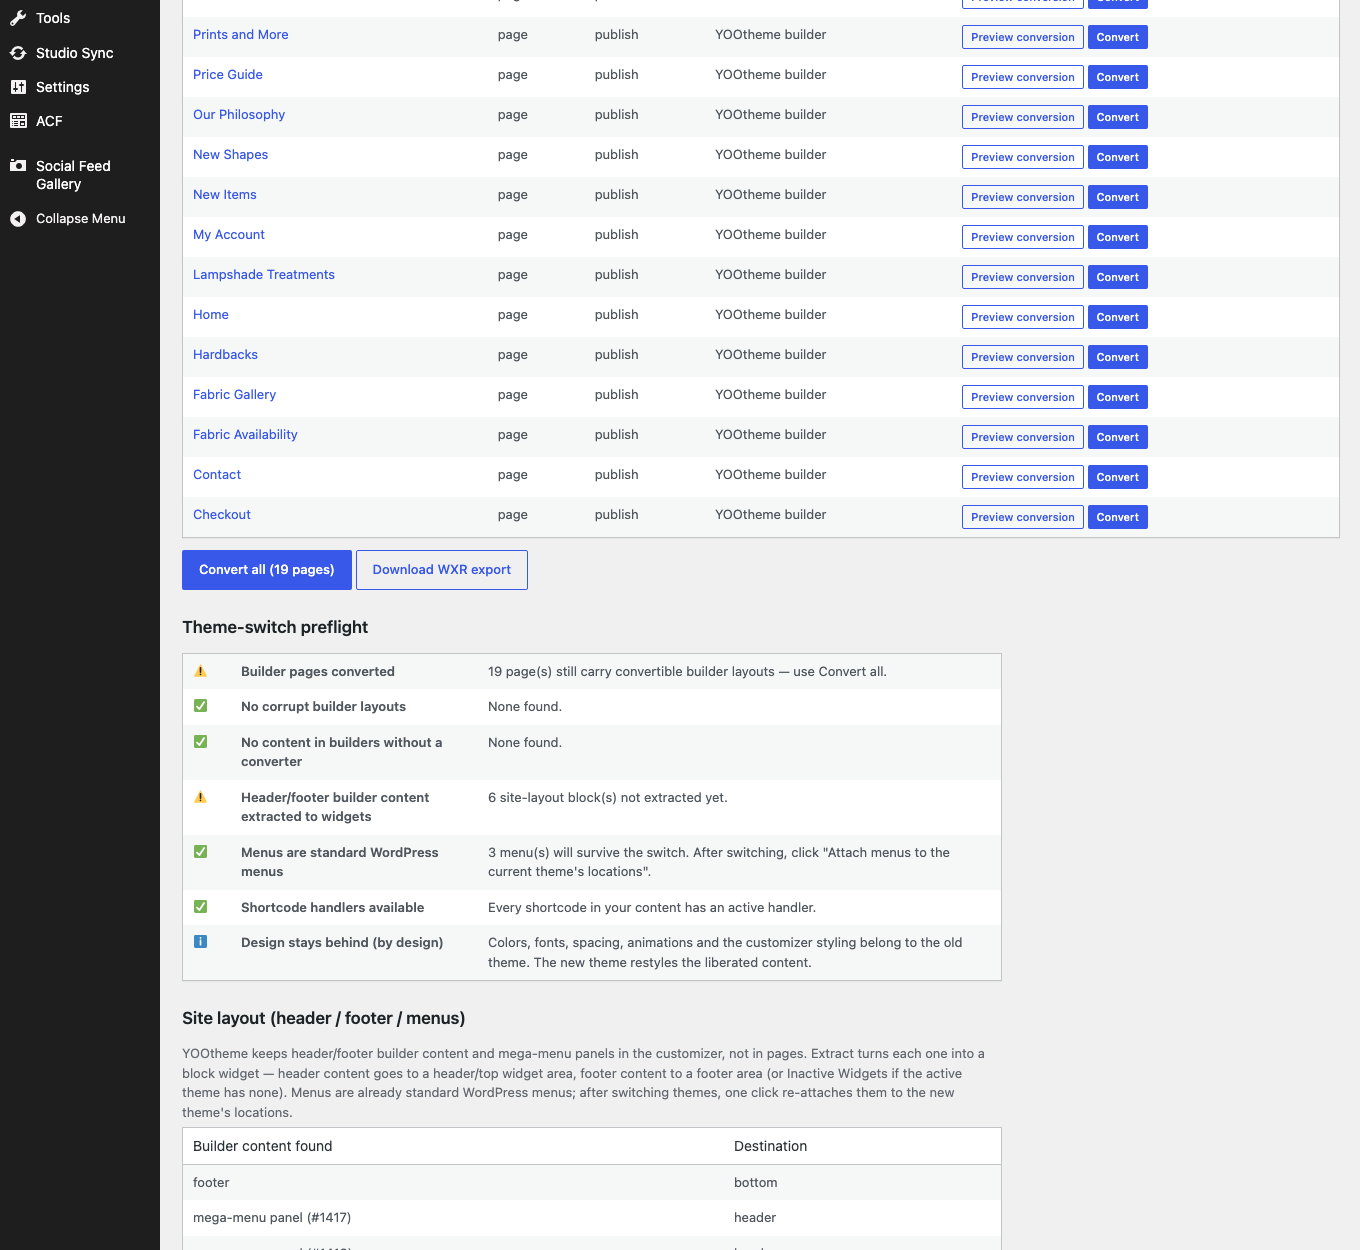Click warning icon beside Builder pages converted
Image resolution: width=1360 pixels, height=1250 pixels.
pos(200,671)
